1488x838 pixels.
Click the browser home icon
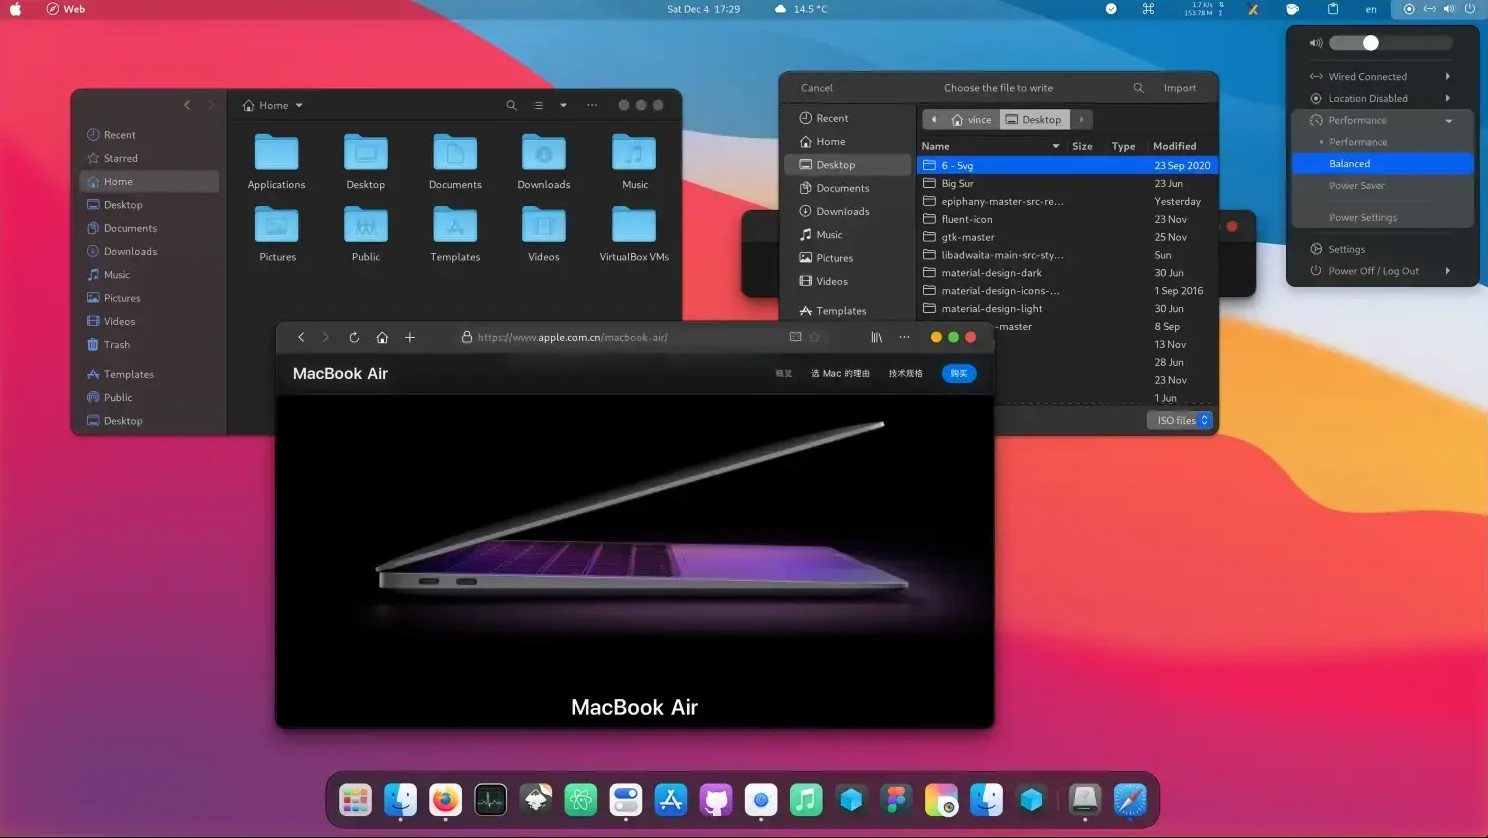[x=382, y=338]
